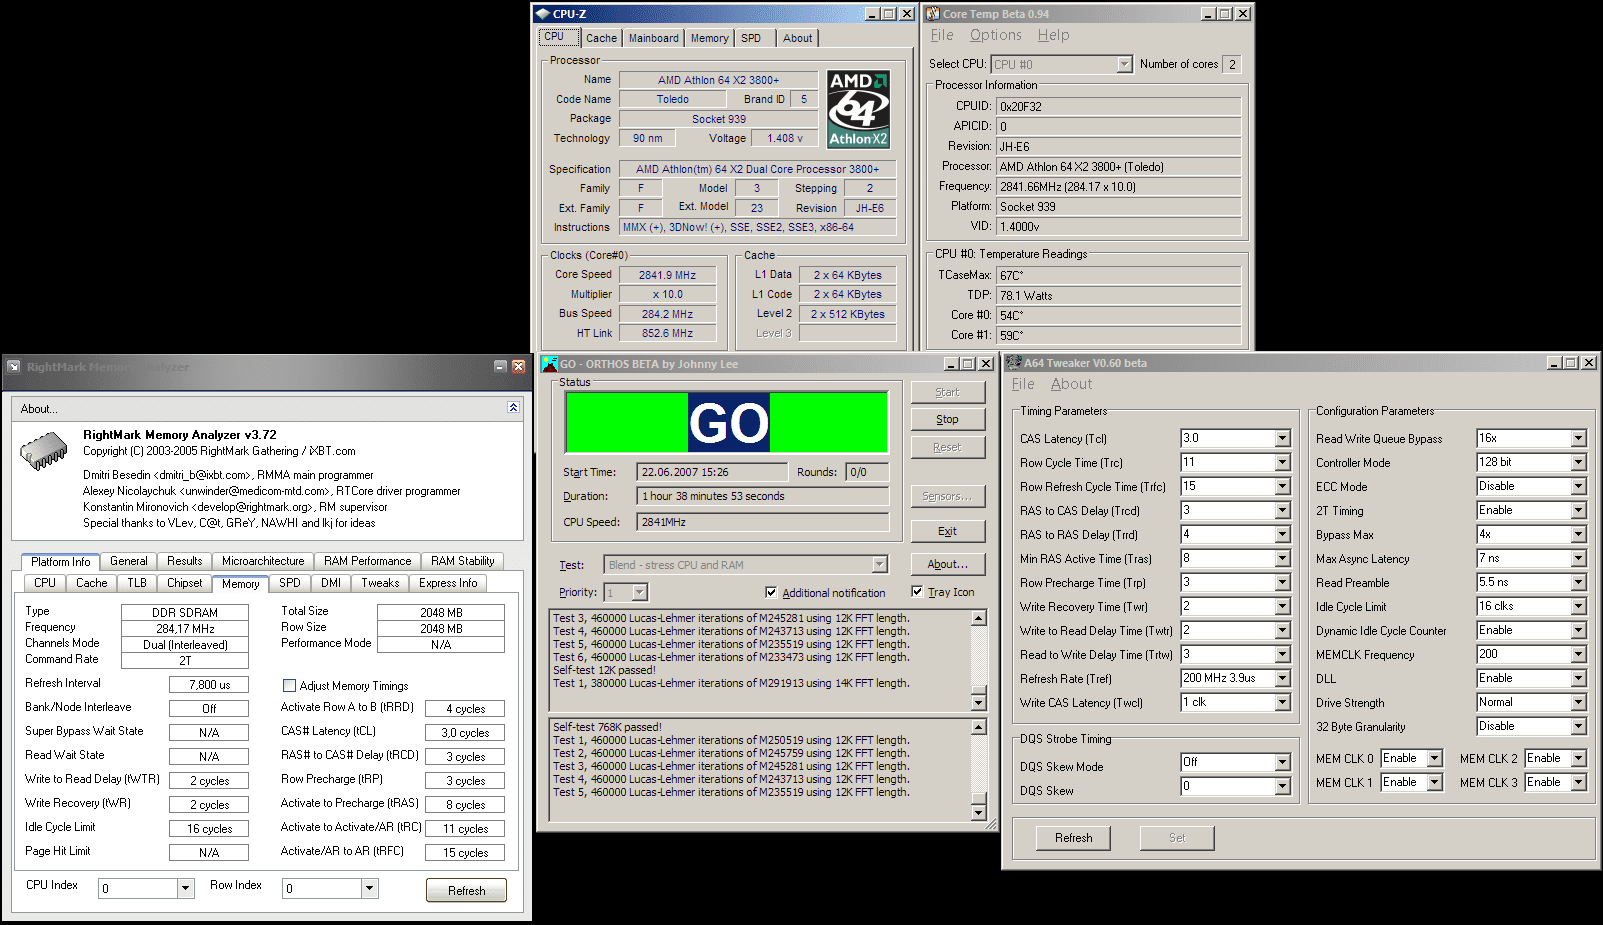
Task: Open the Chipset sub-tab in RightMark
Action: [x=184, y=583]
